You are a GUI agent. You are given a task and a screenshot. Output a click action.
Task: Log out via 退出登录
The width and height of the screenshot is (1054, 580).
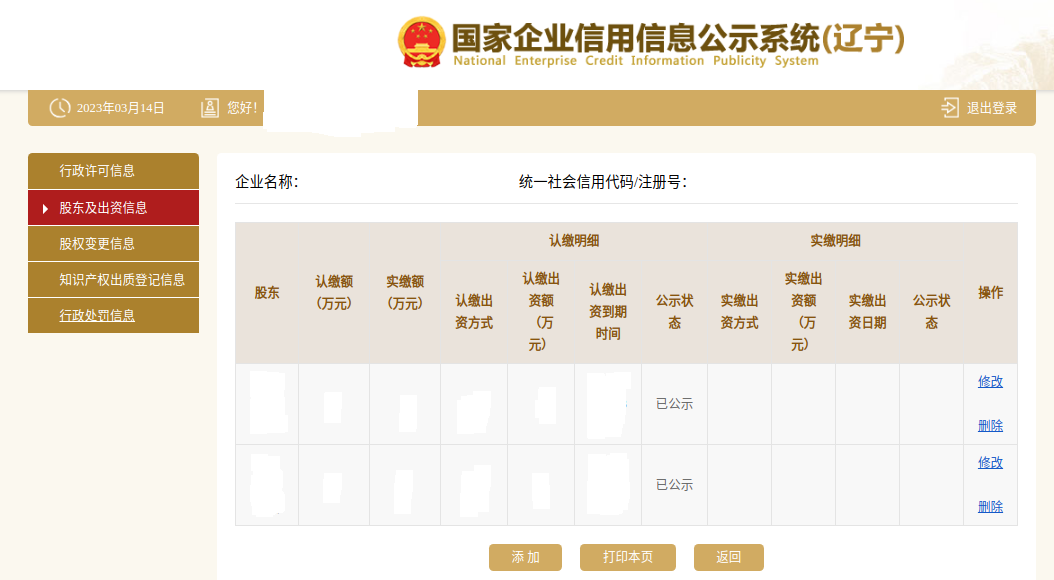(991, 108)
